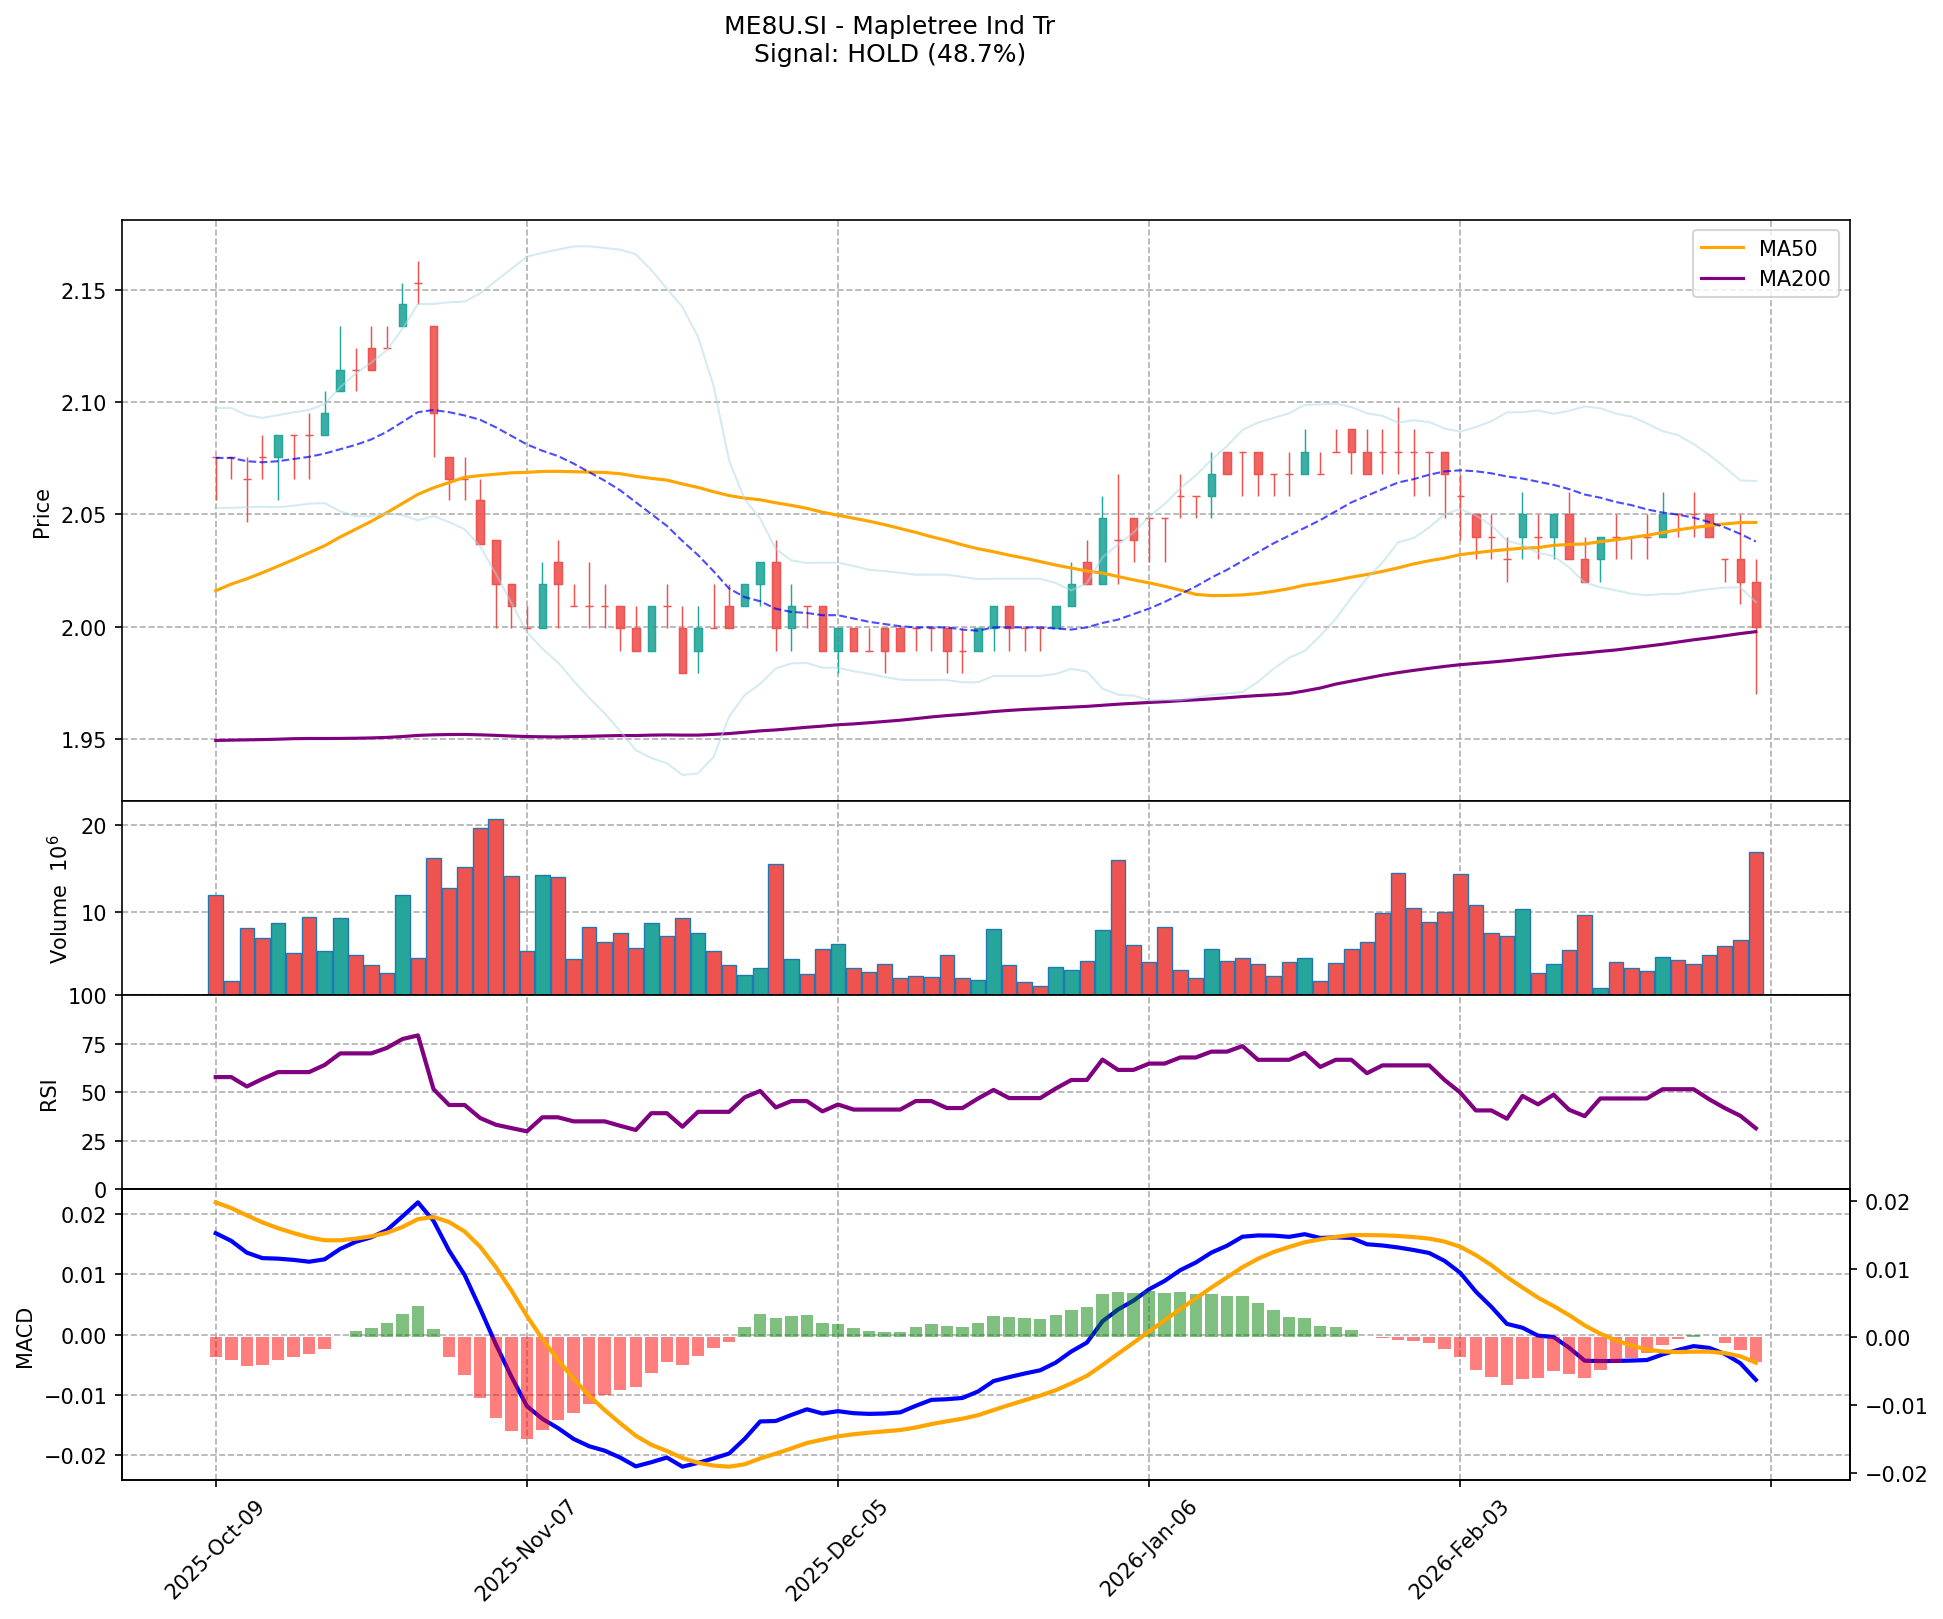Click the Price y-axis label

[x=42, y=513]
